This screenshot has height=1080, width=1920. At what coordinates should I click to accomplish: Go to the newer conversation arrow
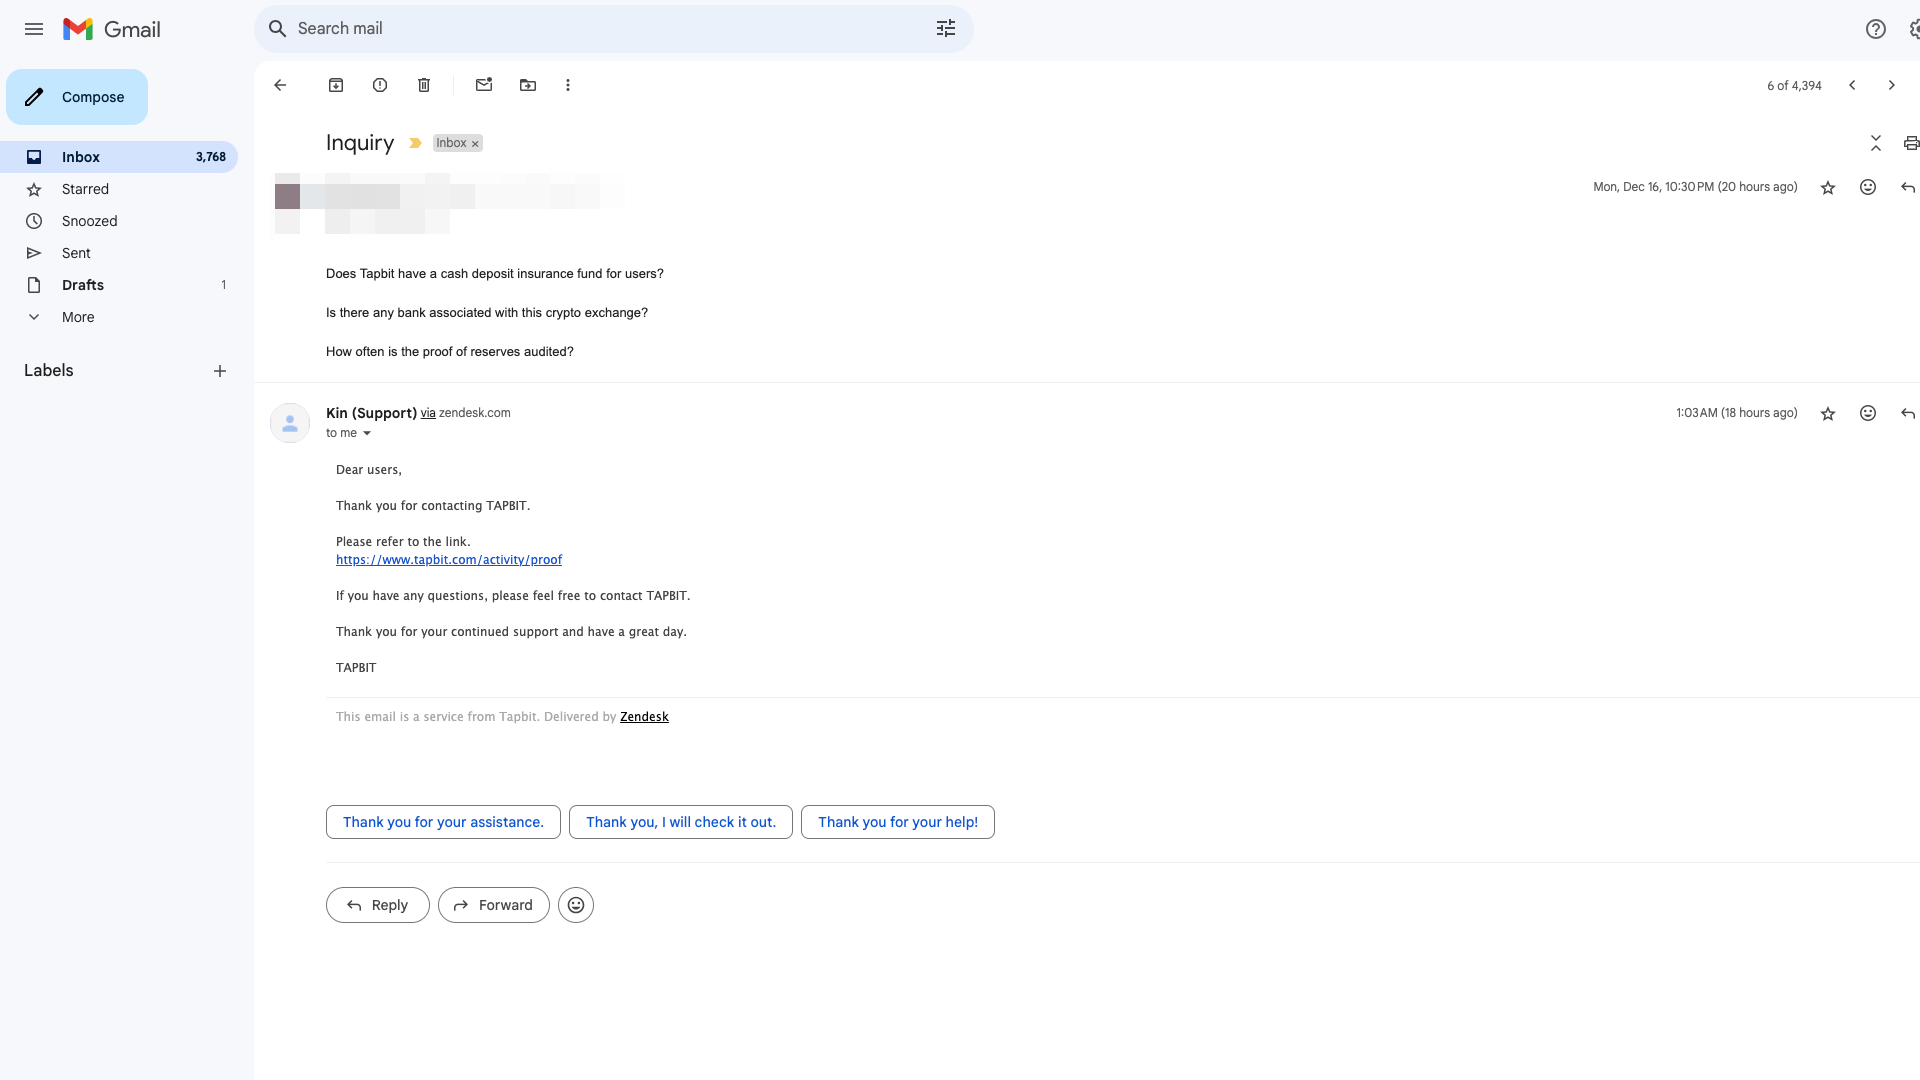(1852, 85)
